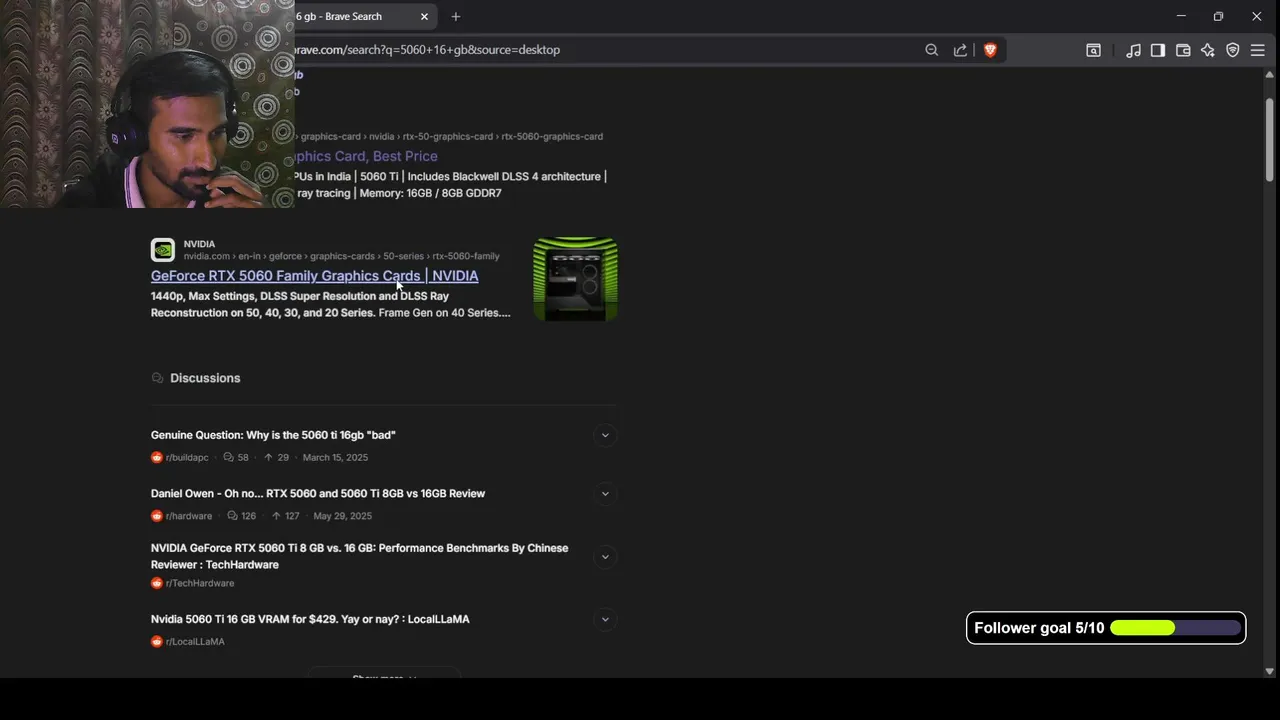Click the Reddit icon beside r/buildapc
Image resolution: width=1280 pixels, height=720 pixels.
(x=157, y=458)
